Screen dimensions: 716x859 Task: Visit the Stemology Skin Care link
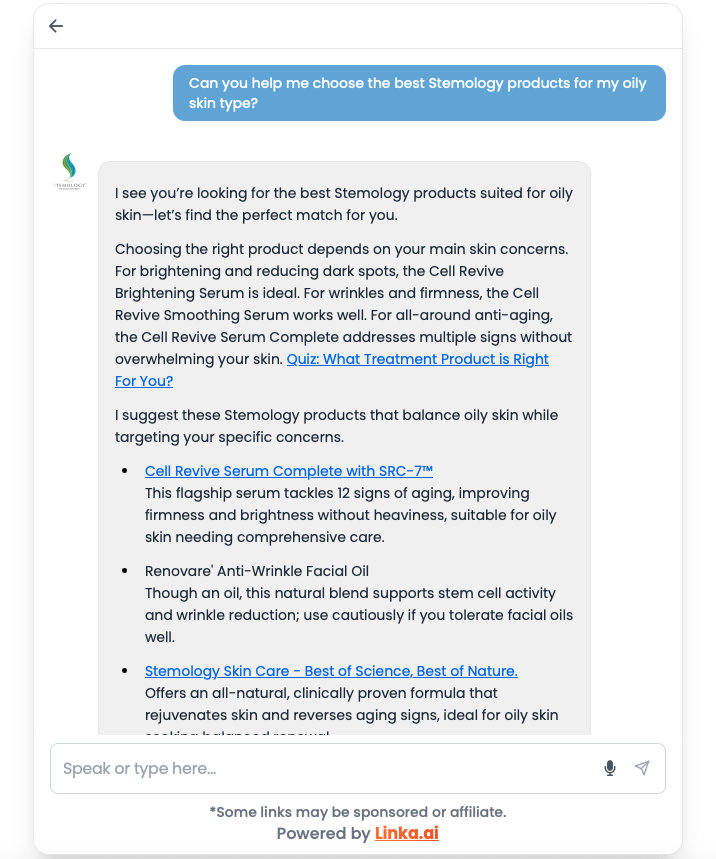[331, 671]
